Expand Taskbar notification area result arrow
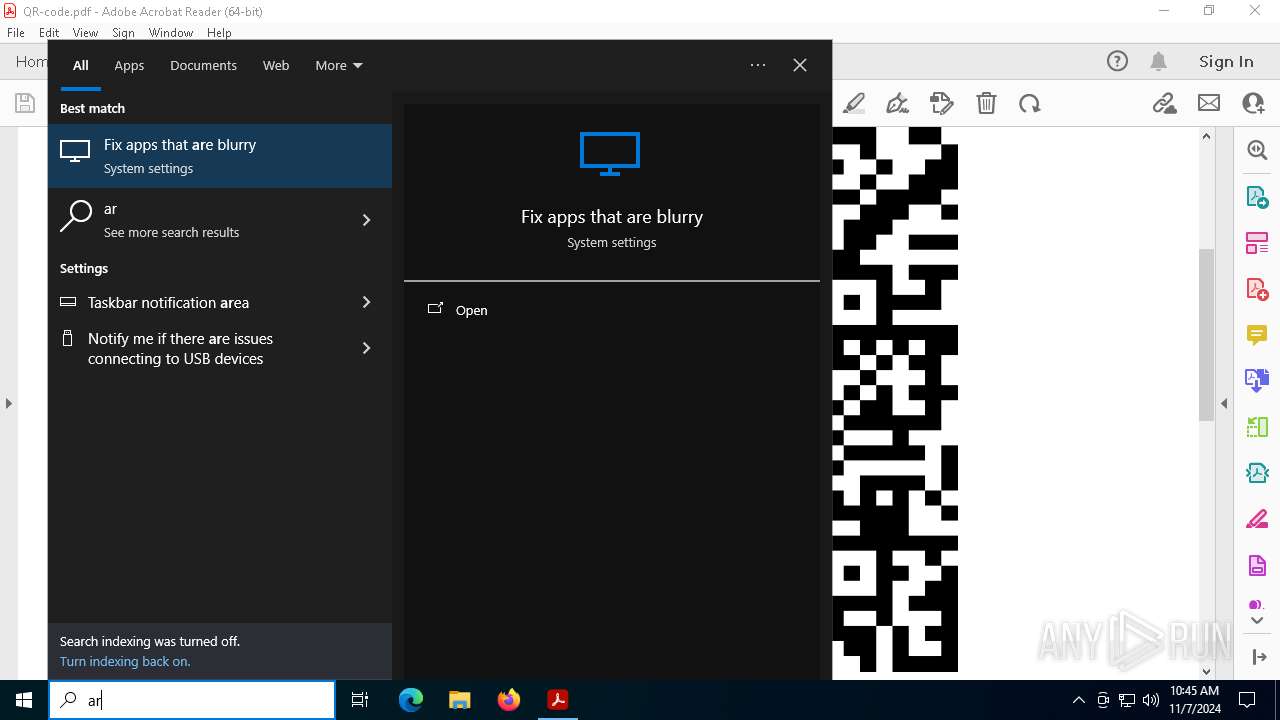This screenshot has width=1280, height=720. pyautogui.click(x=366, y=302)
